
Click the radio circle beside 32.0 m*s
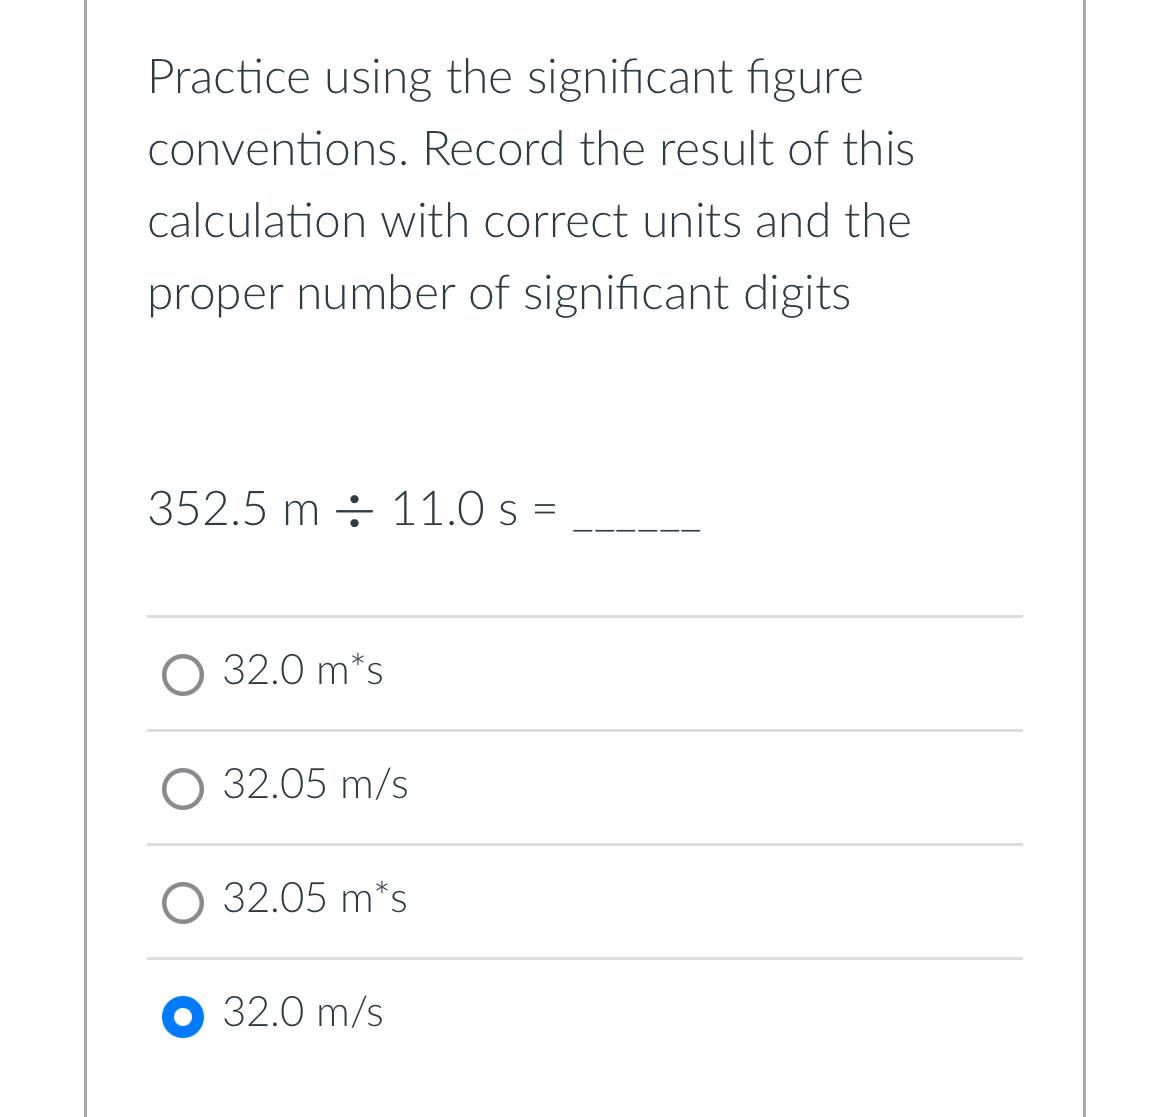(183, 674)
